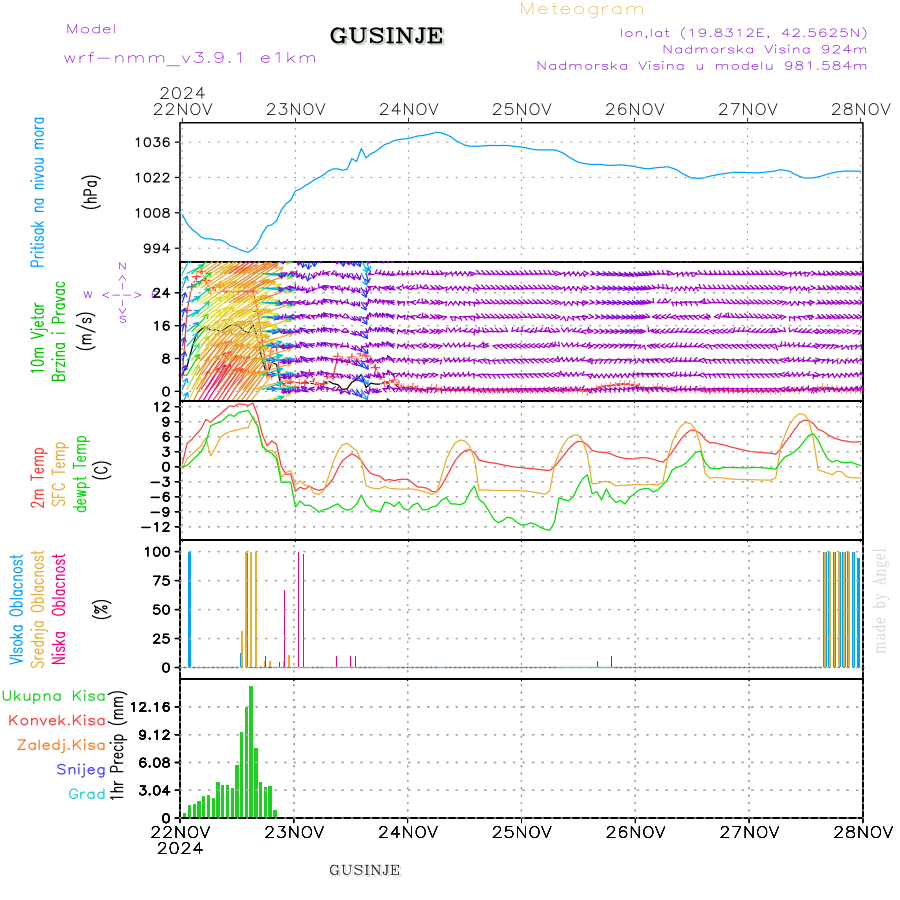Click the blue "Visoka Oblacnost" label
The width and height of the screenshot is (900, 900).
tap(17, 610)
